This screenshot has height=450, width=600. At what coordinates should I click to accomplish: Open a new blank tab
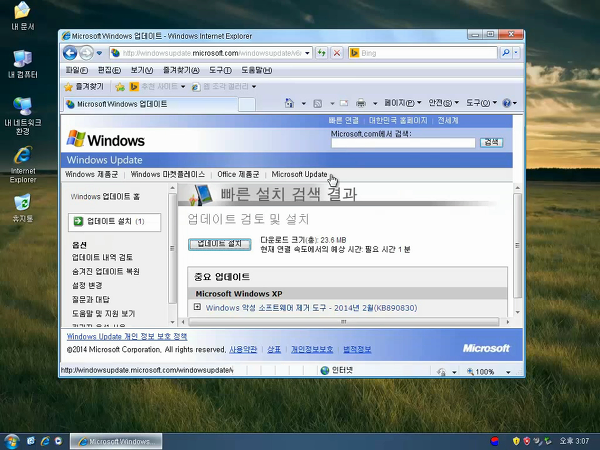(x=247, y=104)
